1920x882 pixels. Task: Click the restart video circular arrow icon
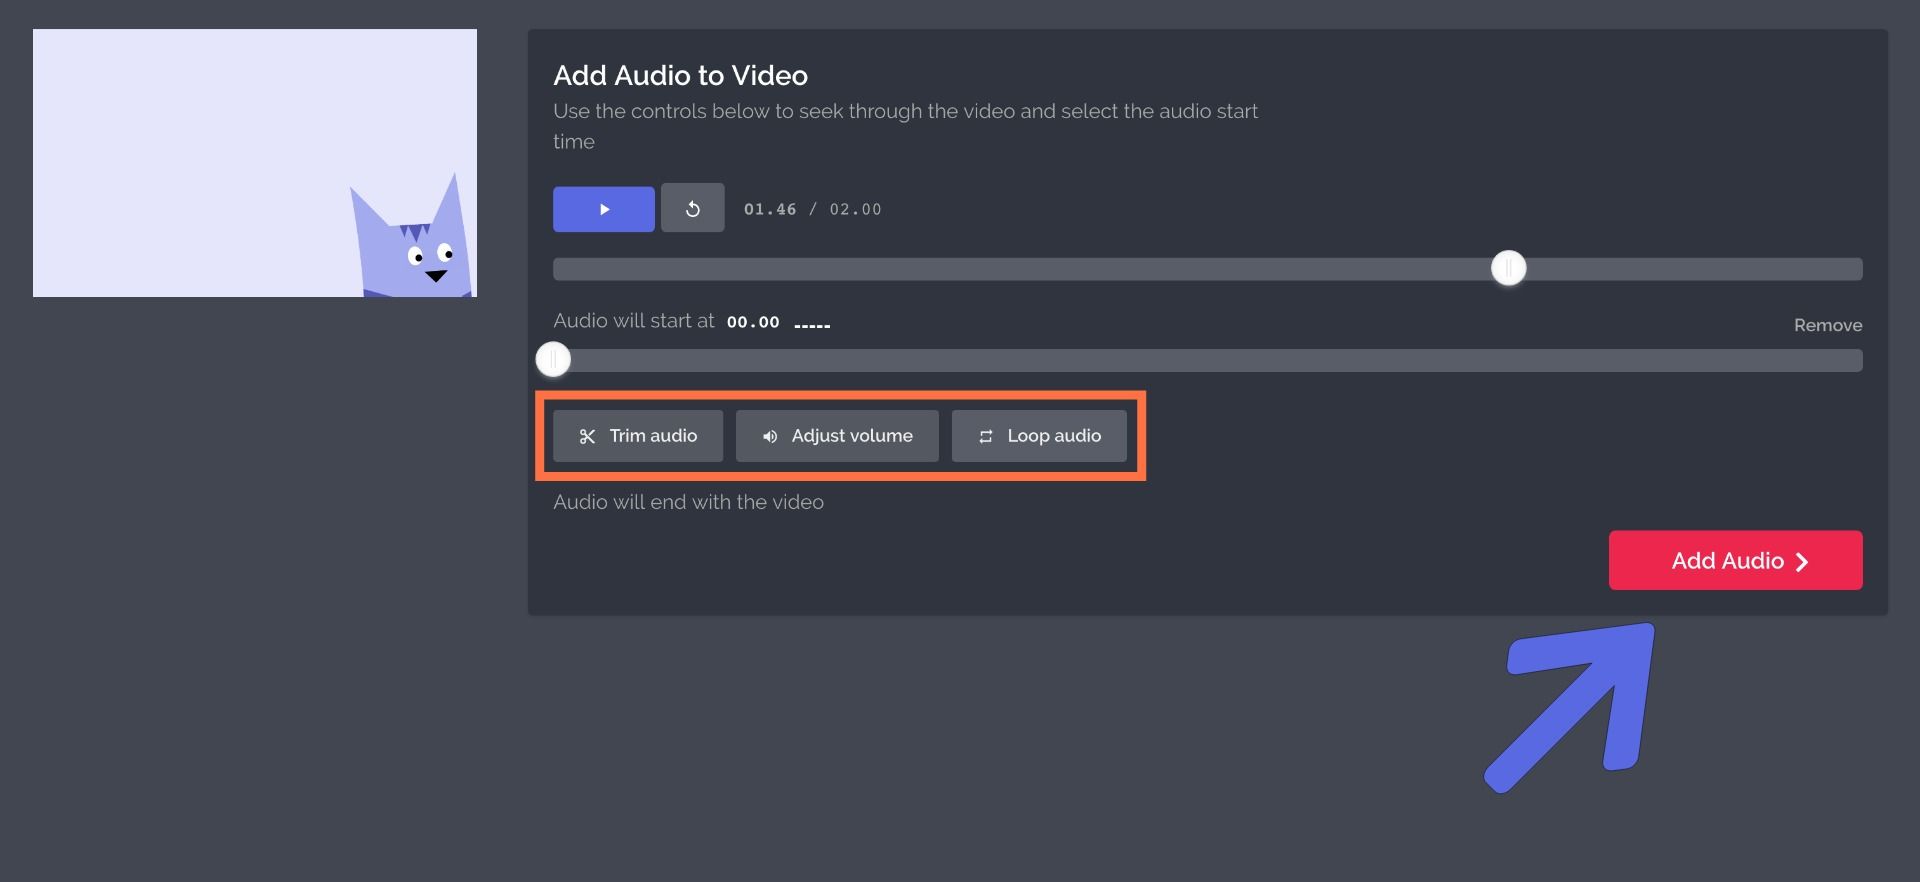click(x=692, y=209)
